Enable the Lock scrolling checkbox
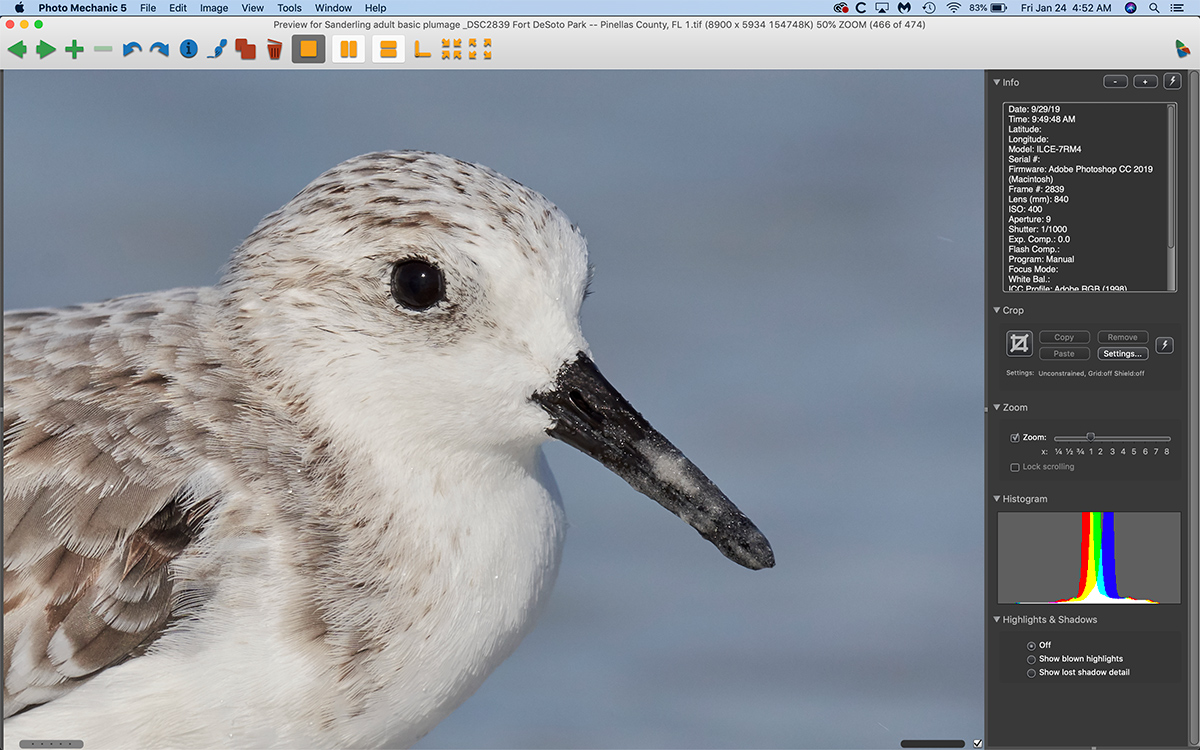 pyautogui.click(x=1015, y=467)
